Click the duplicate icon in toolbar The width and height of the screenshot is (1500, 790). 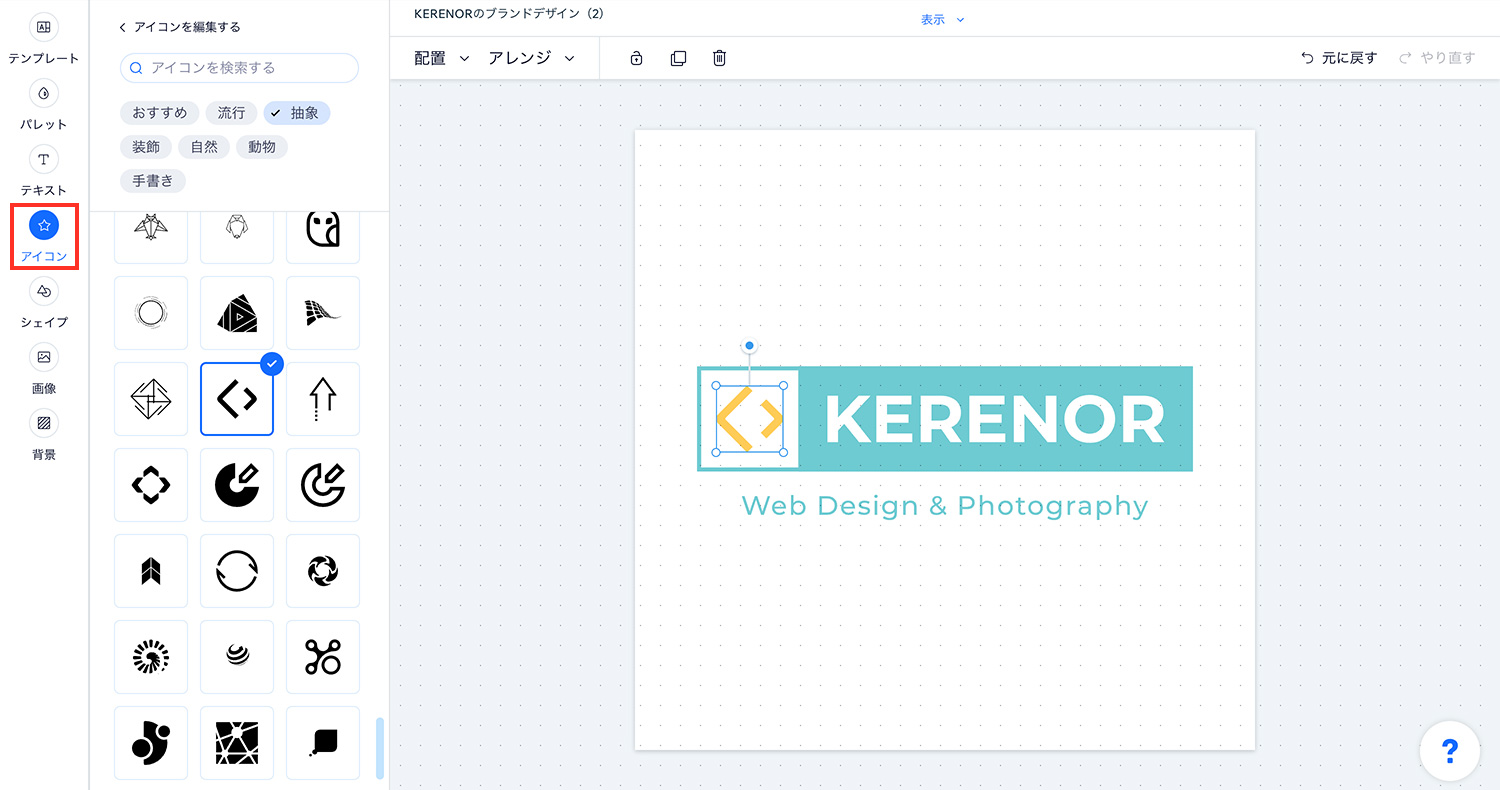tap(678, 58)
